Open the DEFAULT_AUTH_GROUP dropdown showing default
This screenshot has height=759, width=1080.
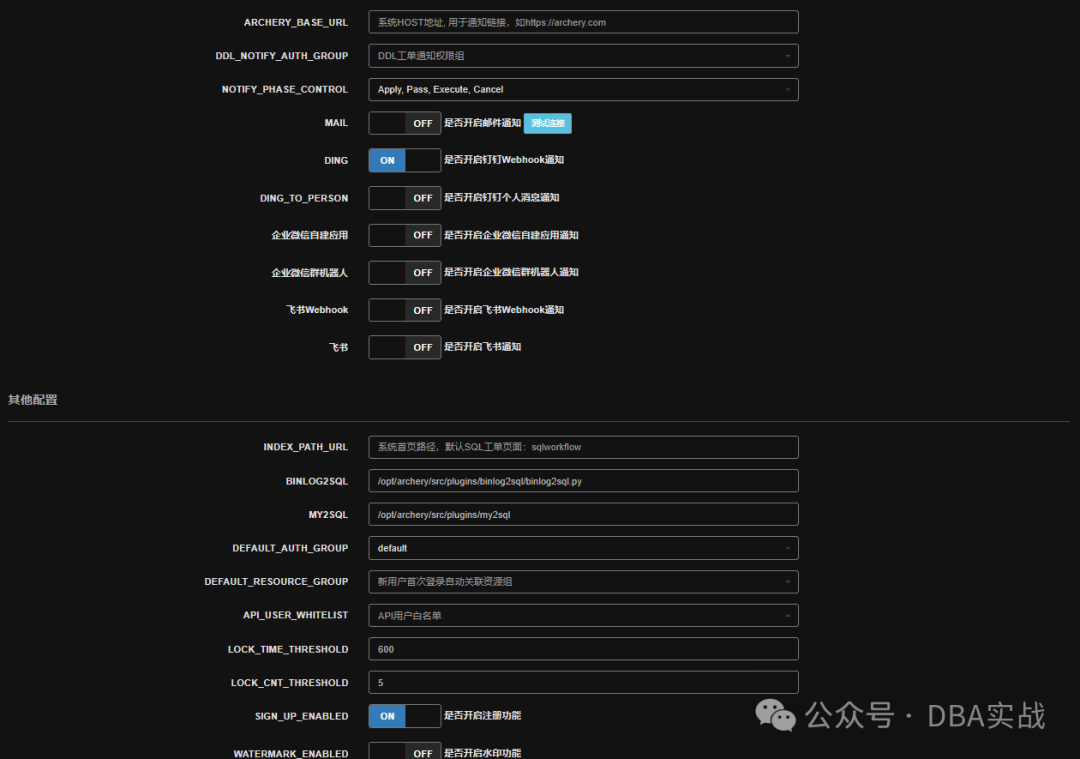pyautogui.click(x=583, y=547)
